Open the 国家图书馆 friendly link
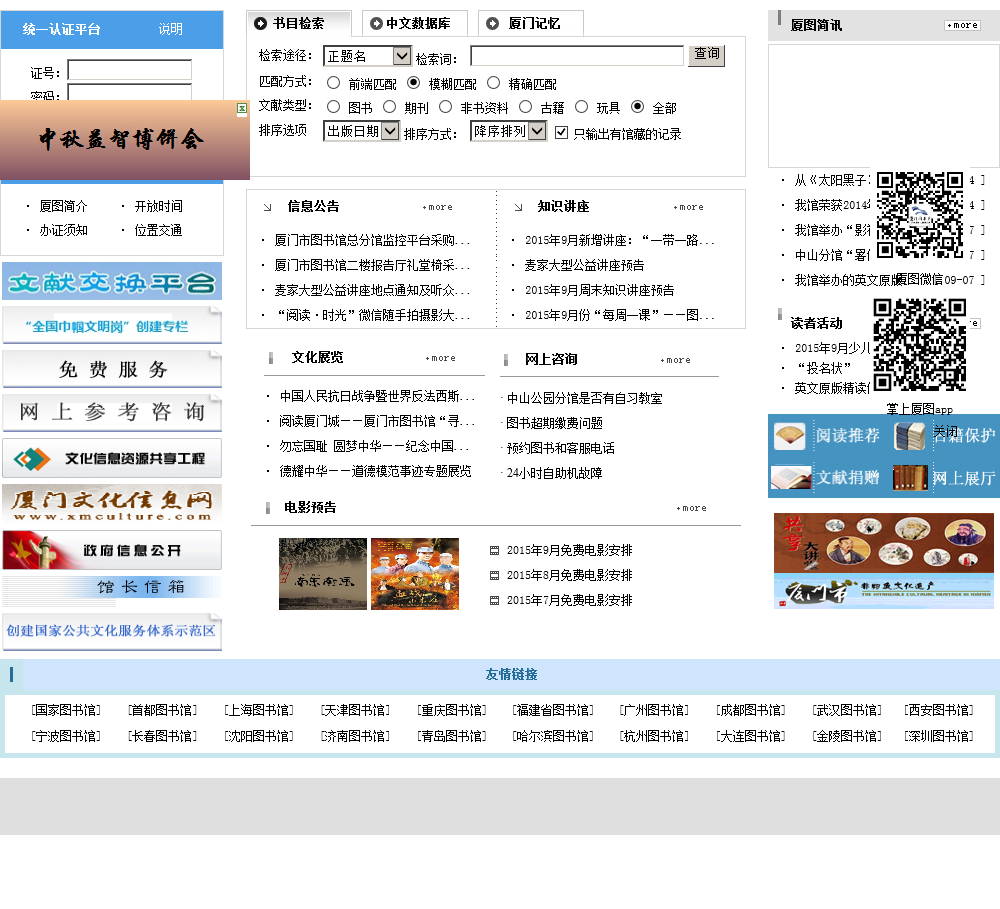Image resolution: width=1000 pixels, height=909 pixels. (66, 711)
